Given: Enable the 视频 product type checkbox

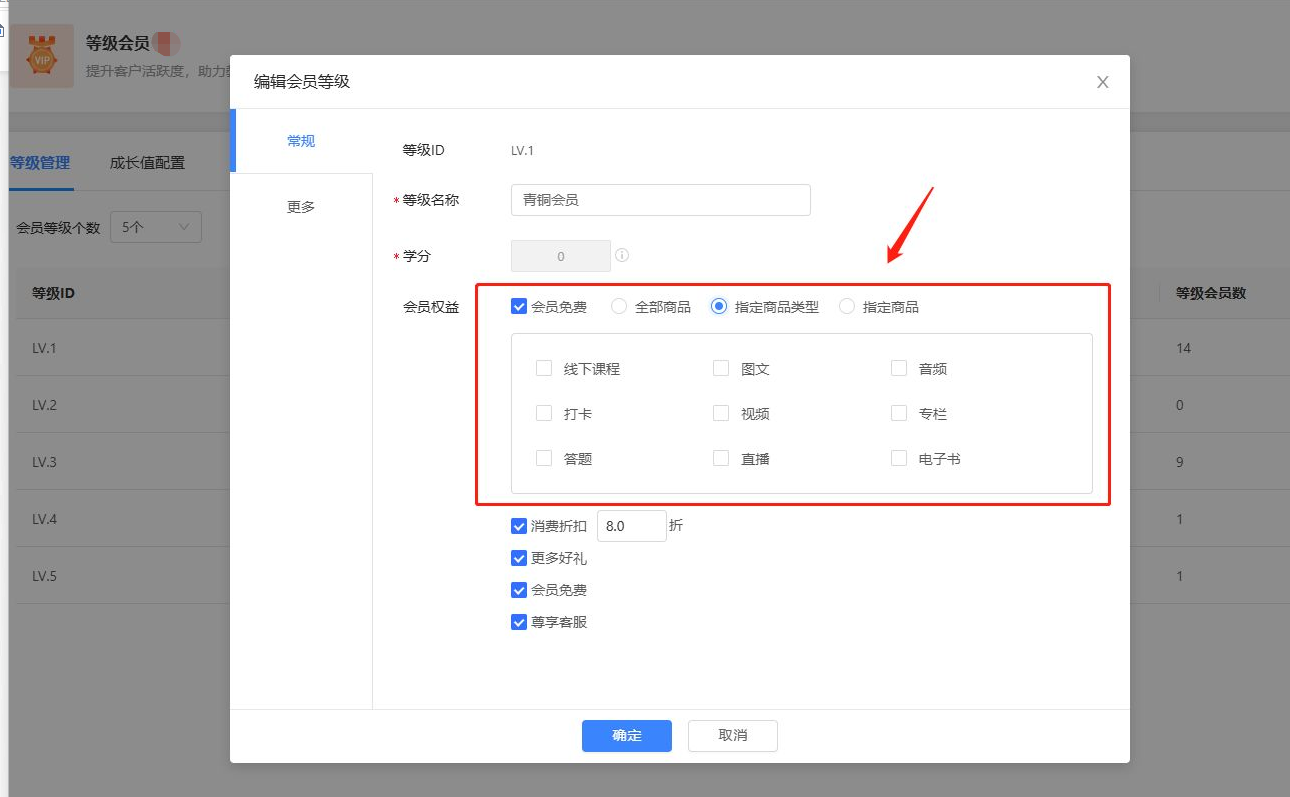Looking at the screenshot, I should click(x=721, y=413).
